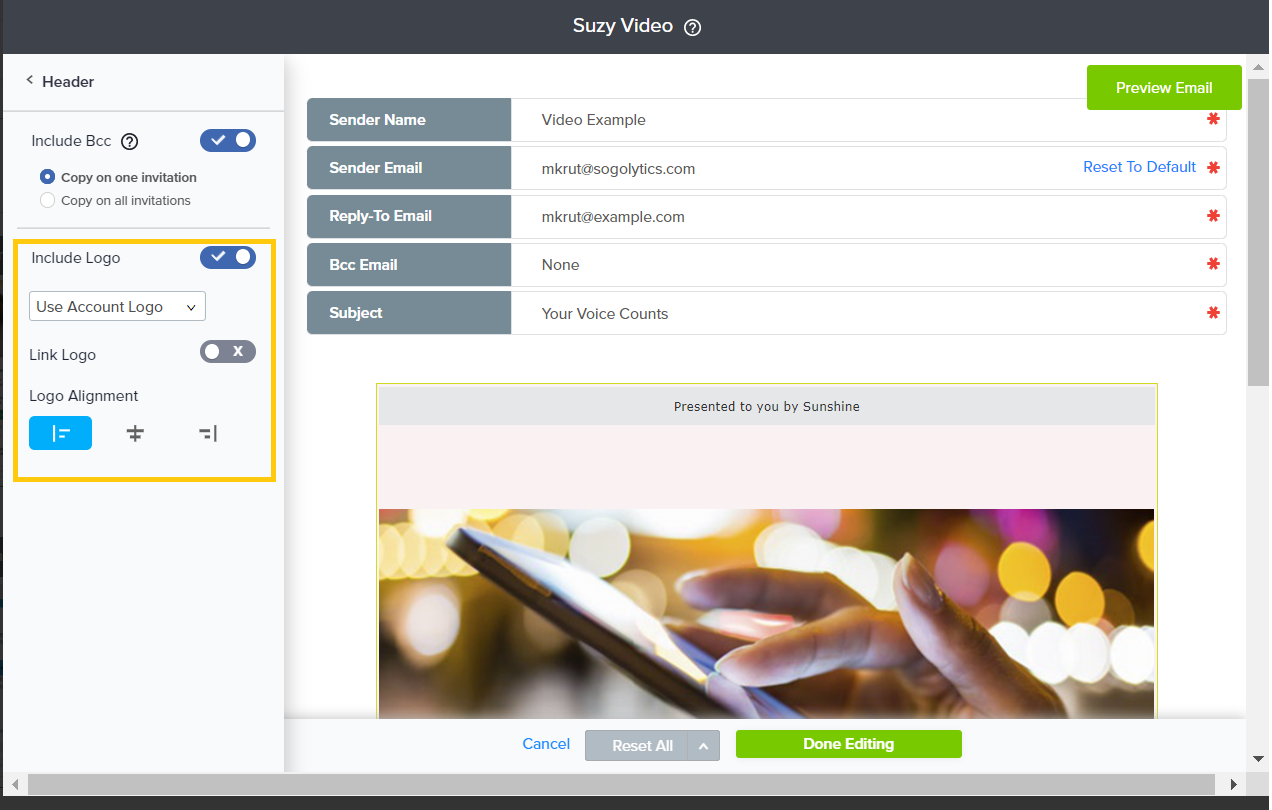Click the back chevron next to Header
The width and height of the screenshot is (1272, 810).
point(29,81)
